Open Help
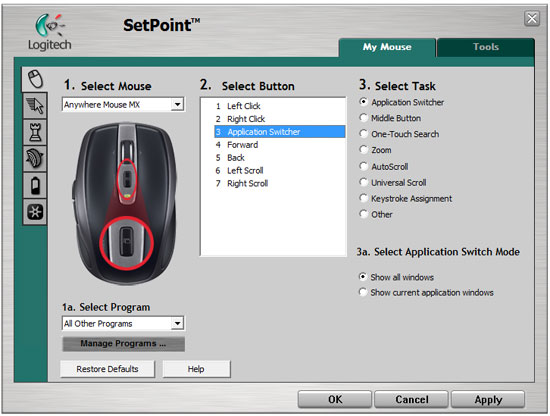The width and height of the screenshot is (550, 416). [196, 369]
